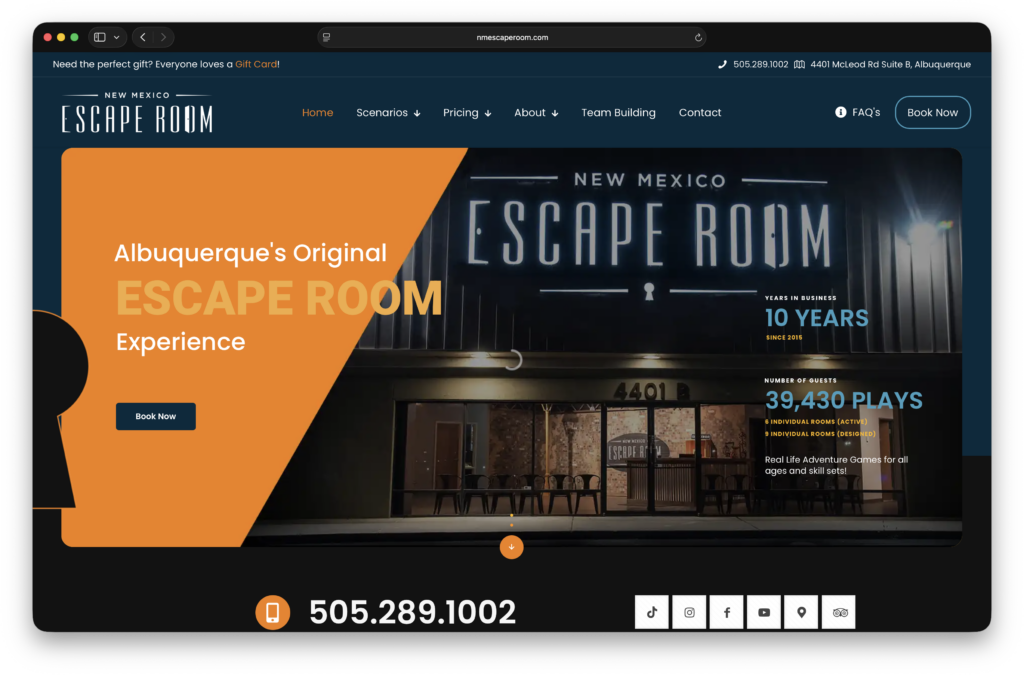Click the nmescaperoom.com address bar
Screen dimensions: 1024x675
(512, 37)
